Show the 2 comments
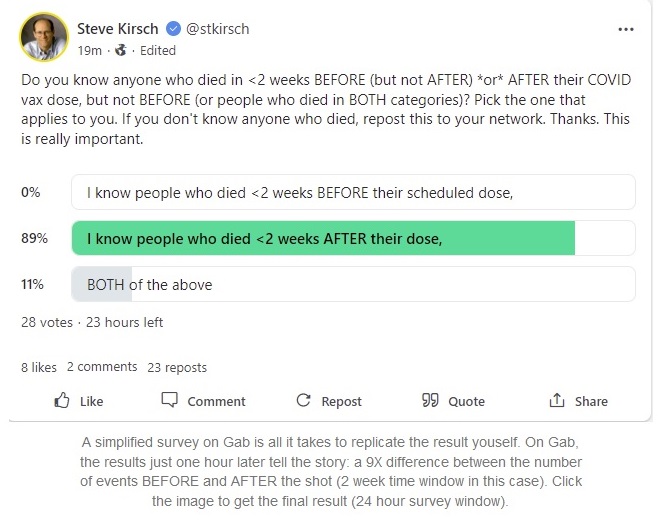Image resolution: width=669 pixels, height=527 pixels. (102, 367)
